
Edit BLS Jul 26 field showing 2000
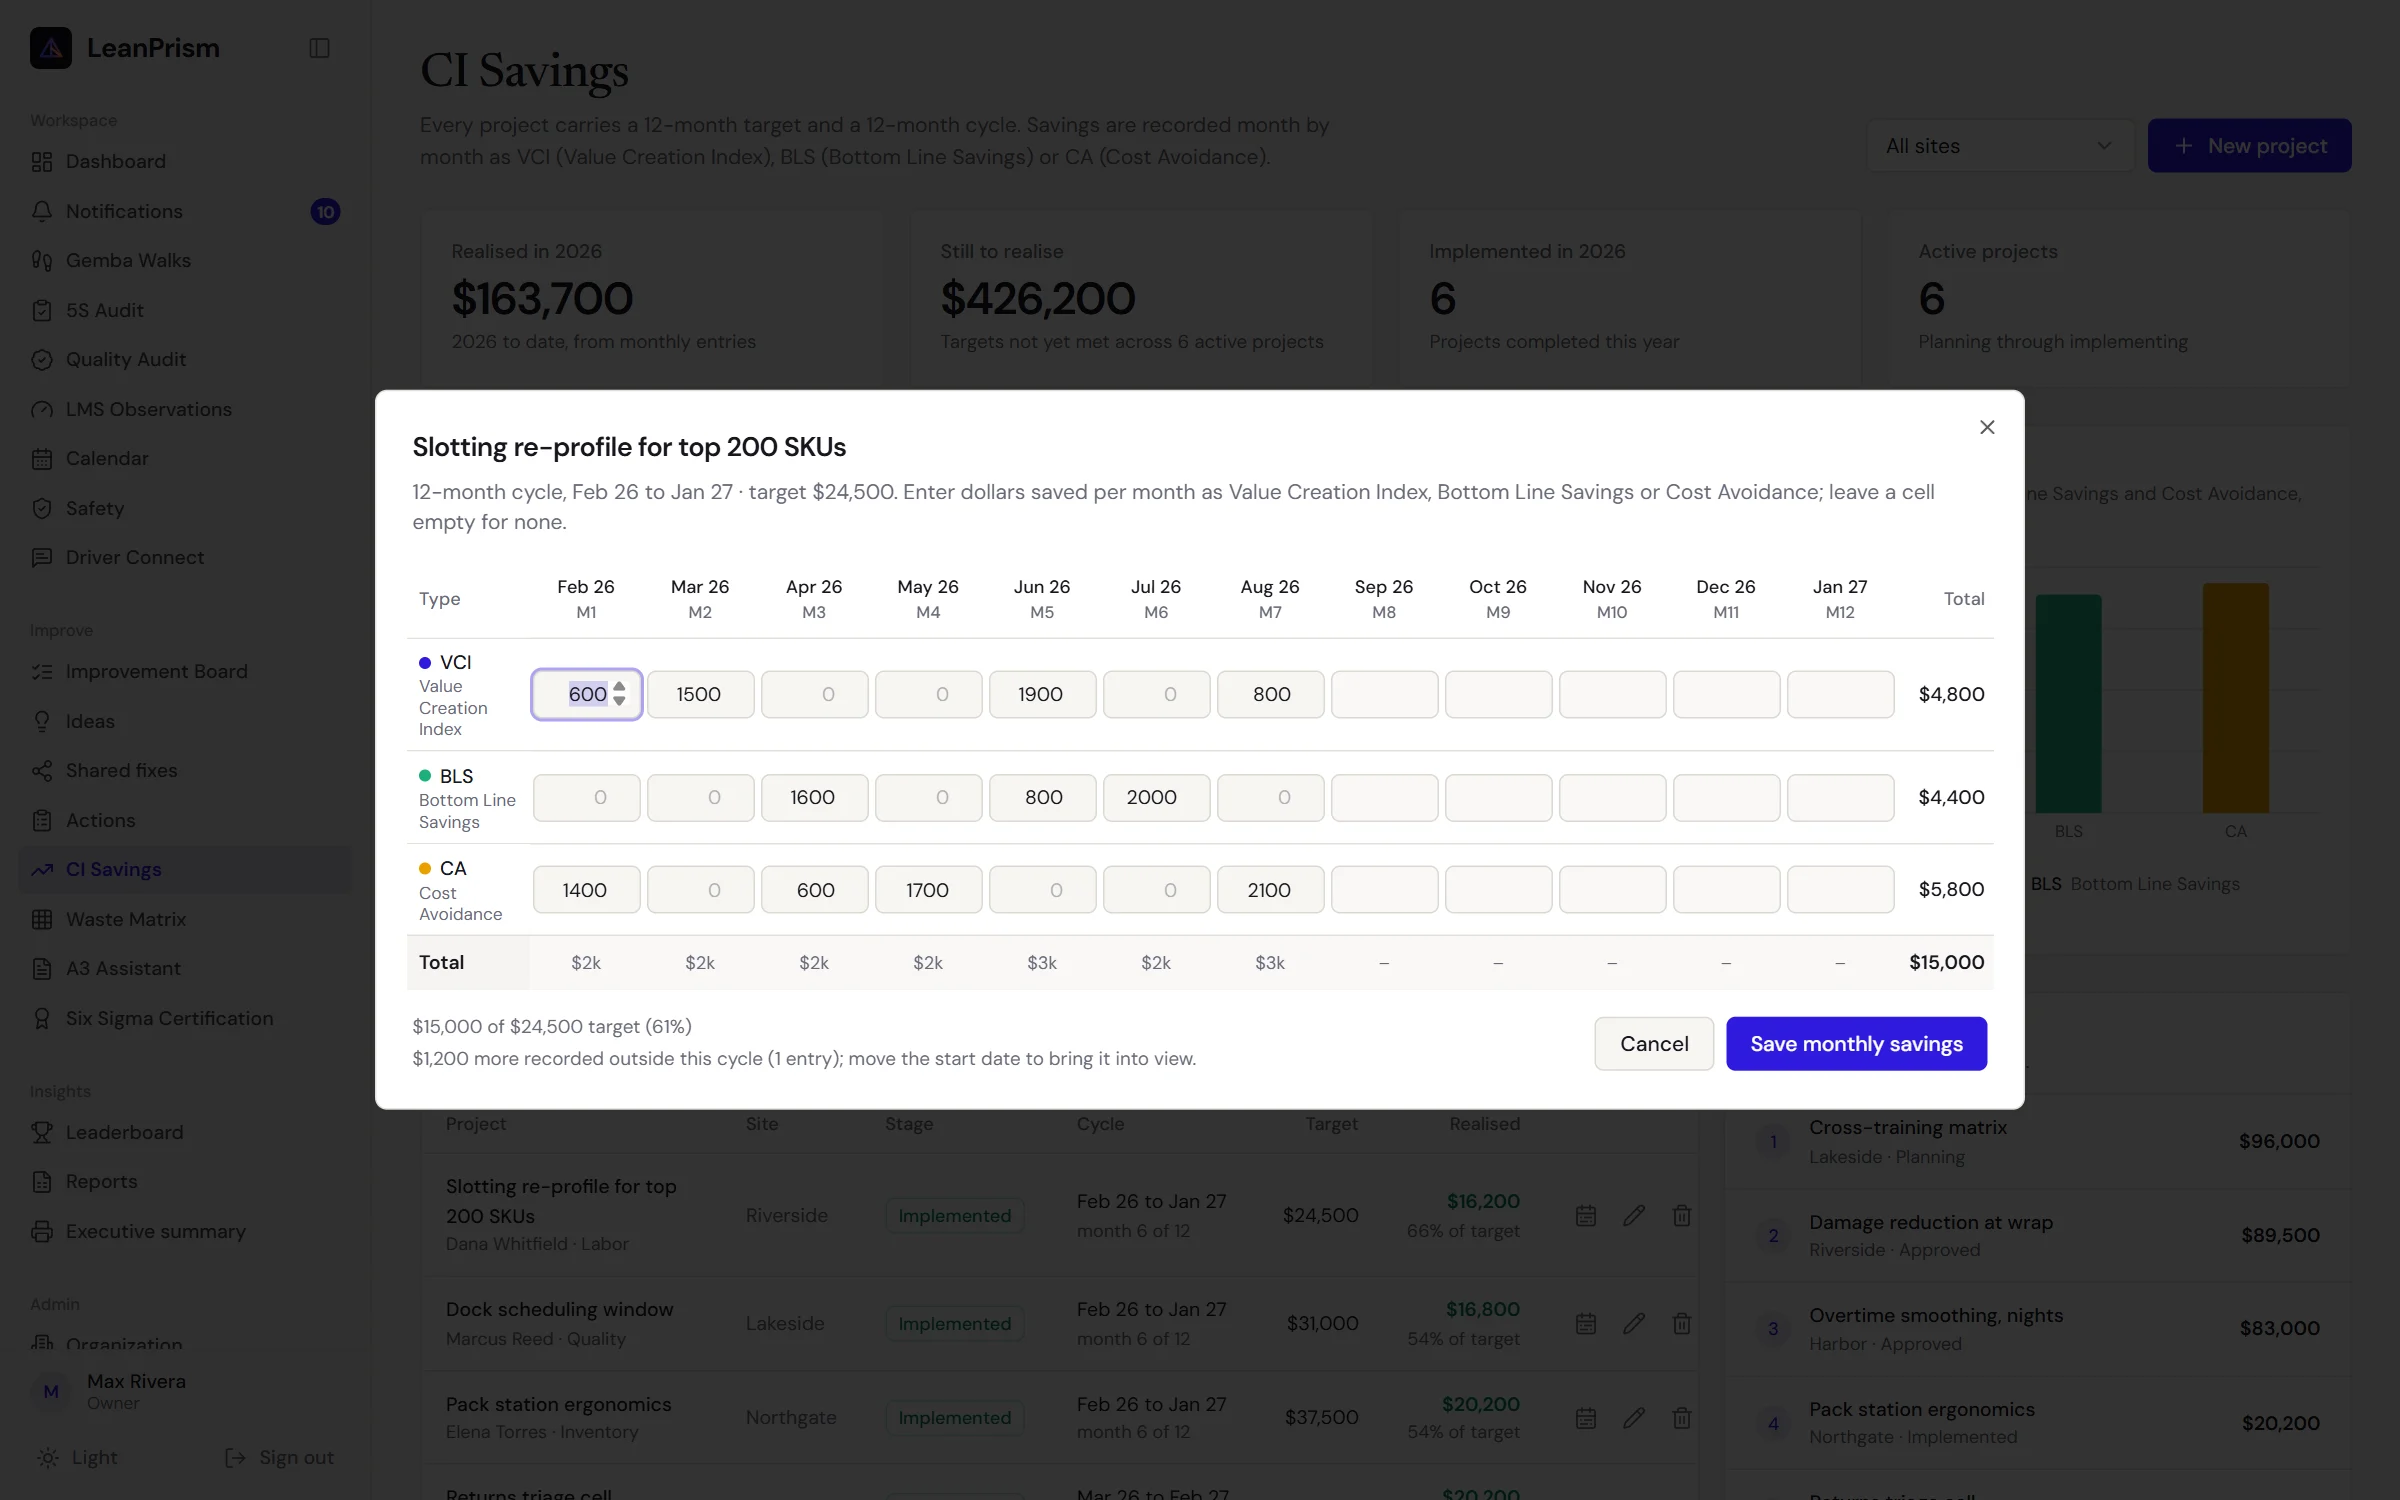(1156, 797)
